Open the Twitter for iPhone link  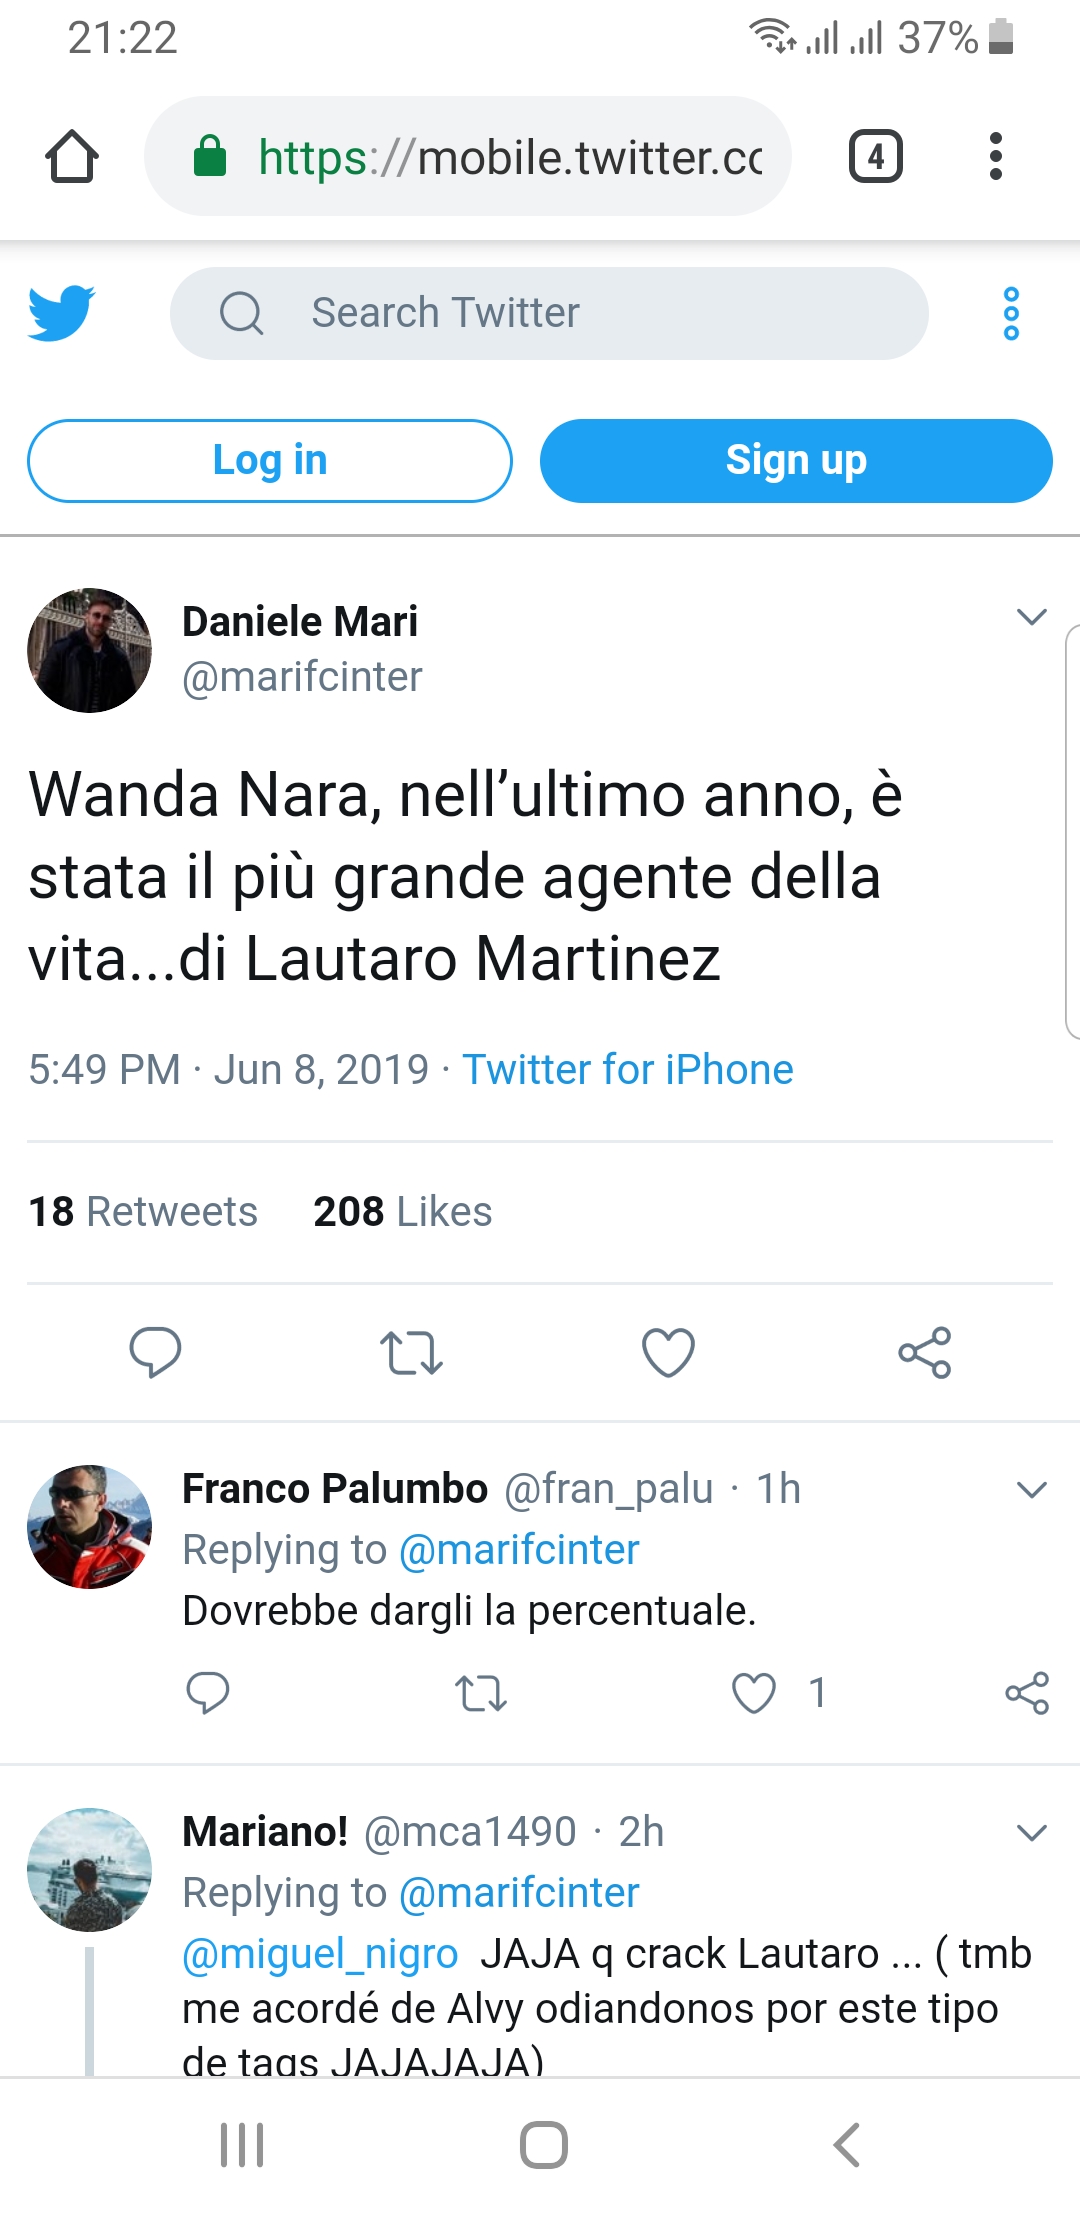coord(627,1069)
